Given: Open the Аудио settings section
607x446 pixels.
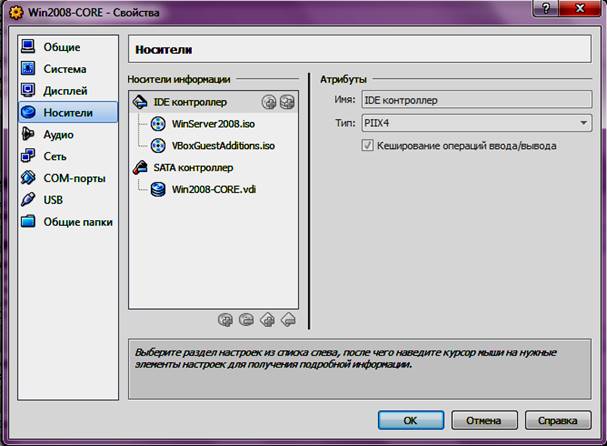Looking at the screenshot, I should tap(68, 134).
